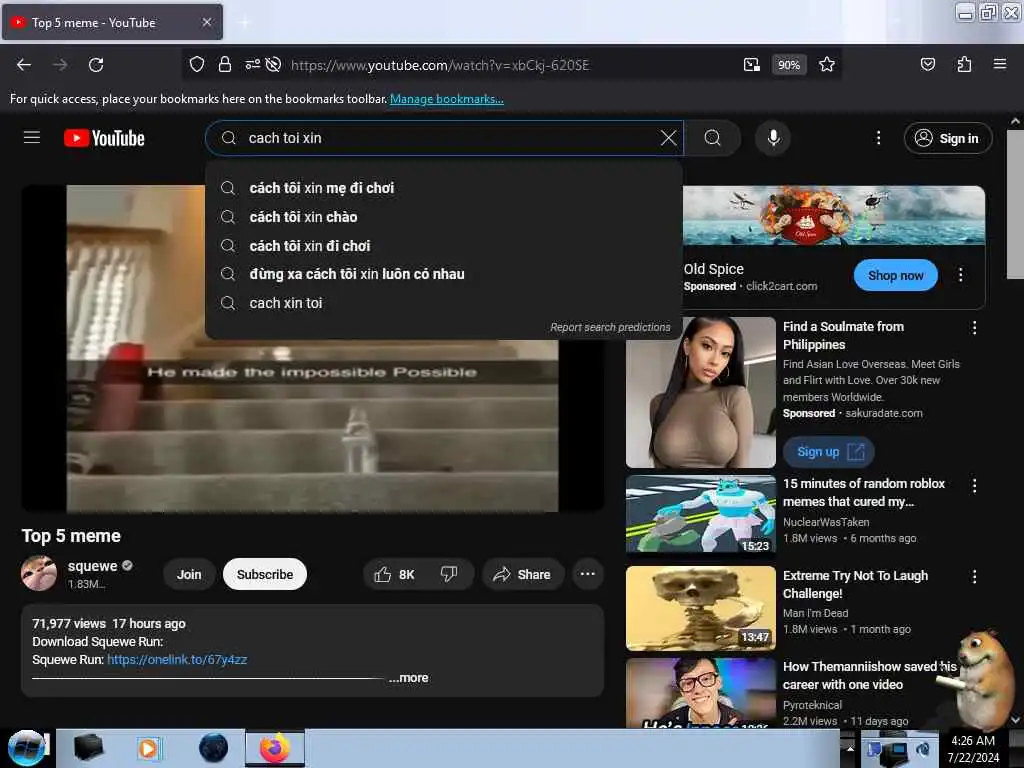1024x768 pixels.
Task: Open the onelink.to/67y4zz link
Action: pyautogui.click(x=177, y=660)
